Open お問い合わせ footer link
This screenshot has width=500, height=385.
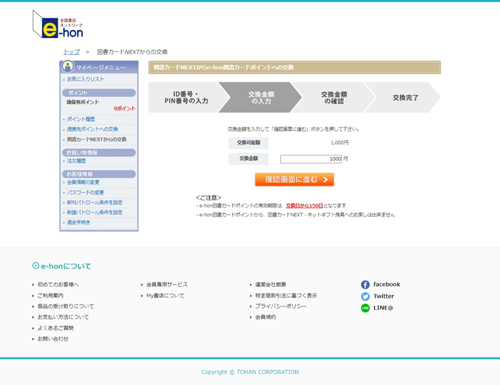click(53, 339)
